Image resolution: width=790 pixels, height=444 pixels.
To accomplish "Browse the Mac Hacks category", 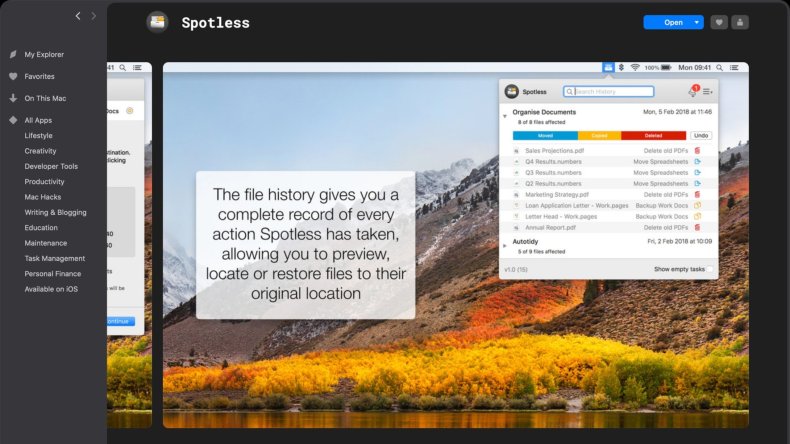I will tap(43, 197).
